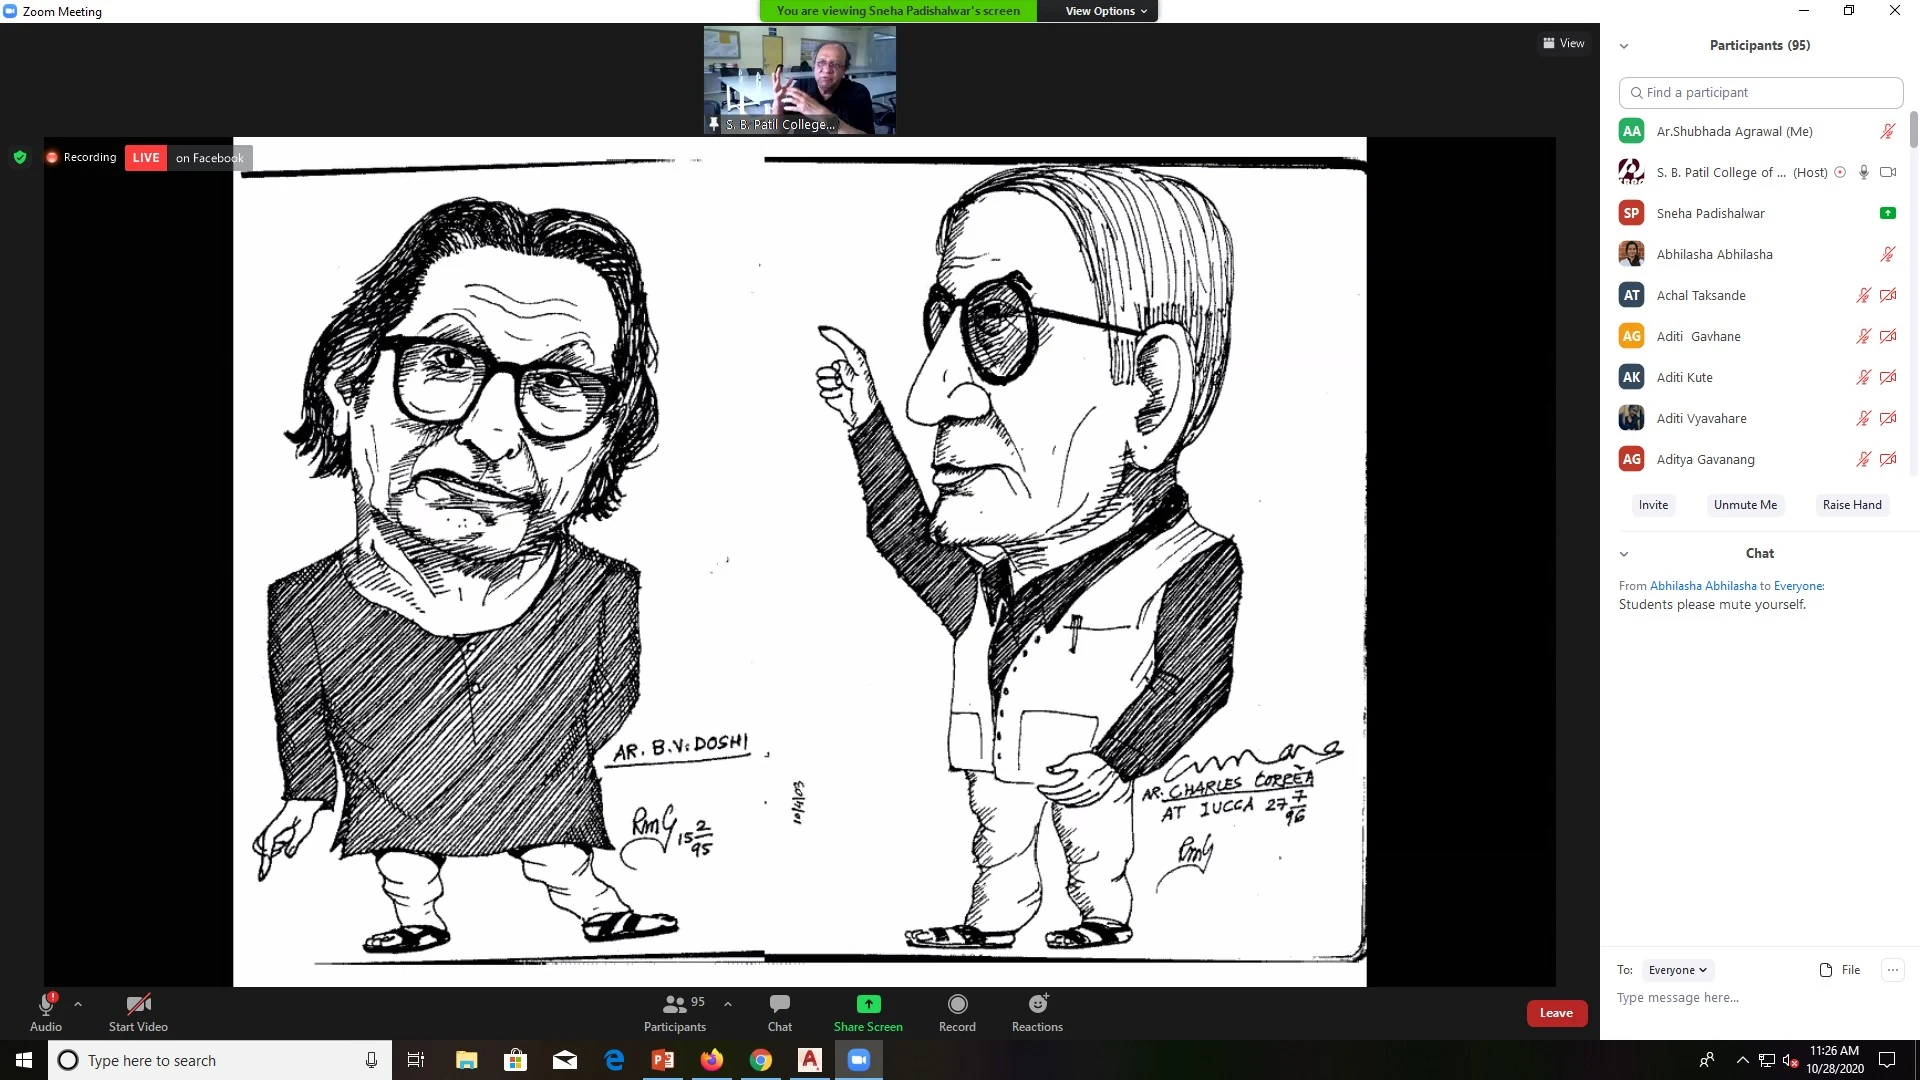Screen dimensions: 1920x1080
Task: Click the Audio microphone icon
Action: pyautogui.click(x=46, y=1004)
